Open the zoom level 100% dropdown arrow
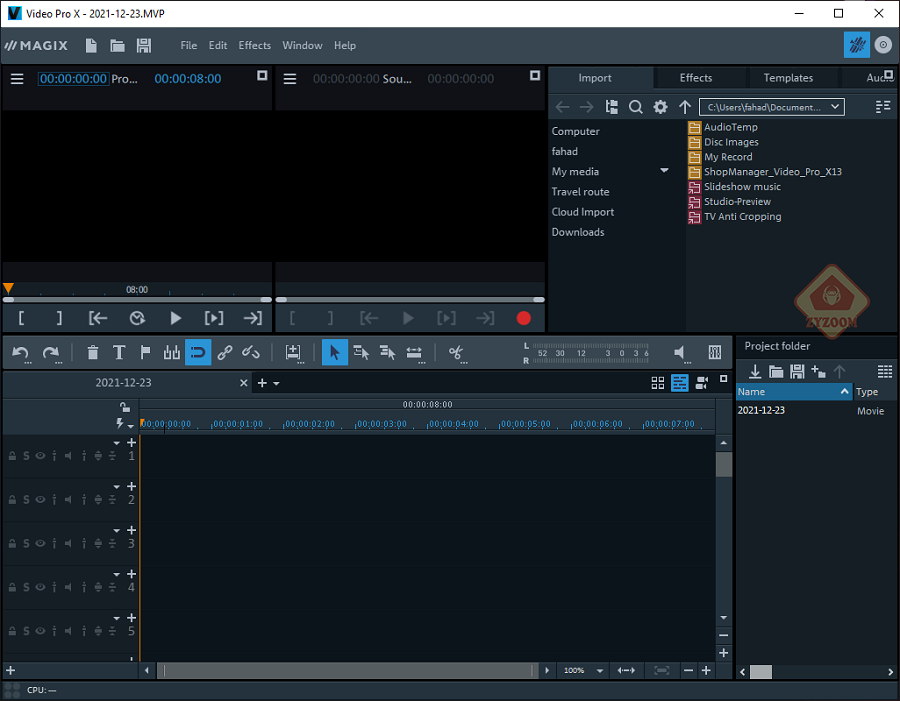 [600, 671]
